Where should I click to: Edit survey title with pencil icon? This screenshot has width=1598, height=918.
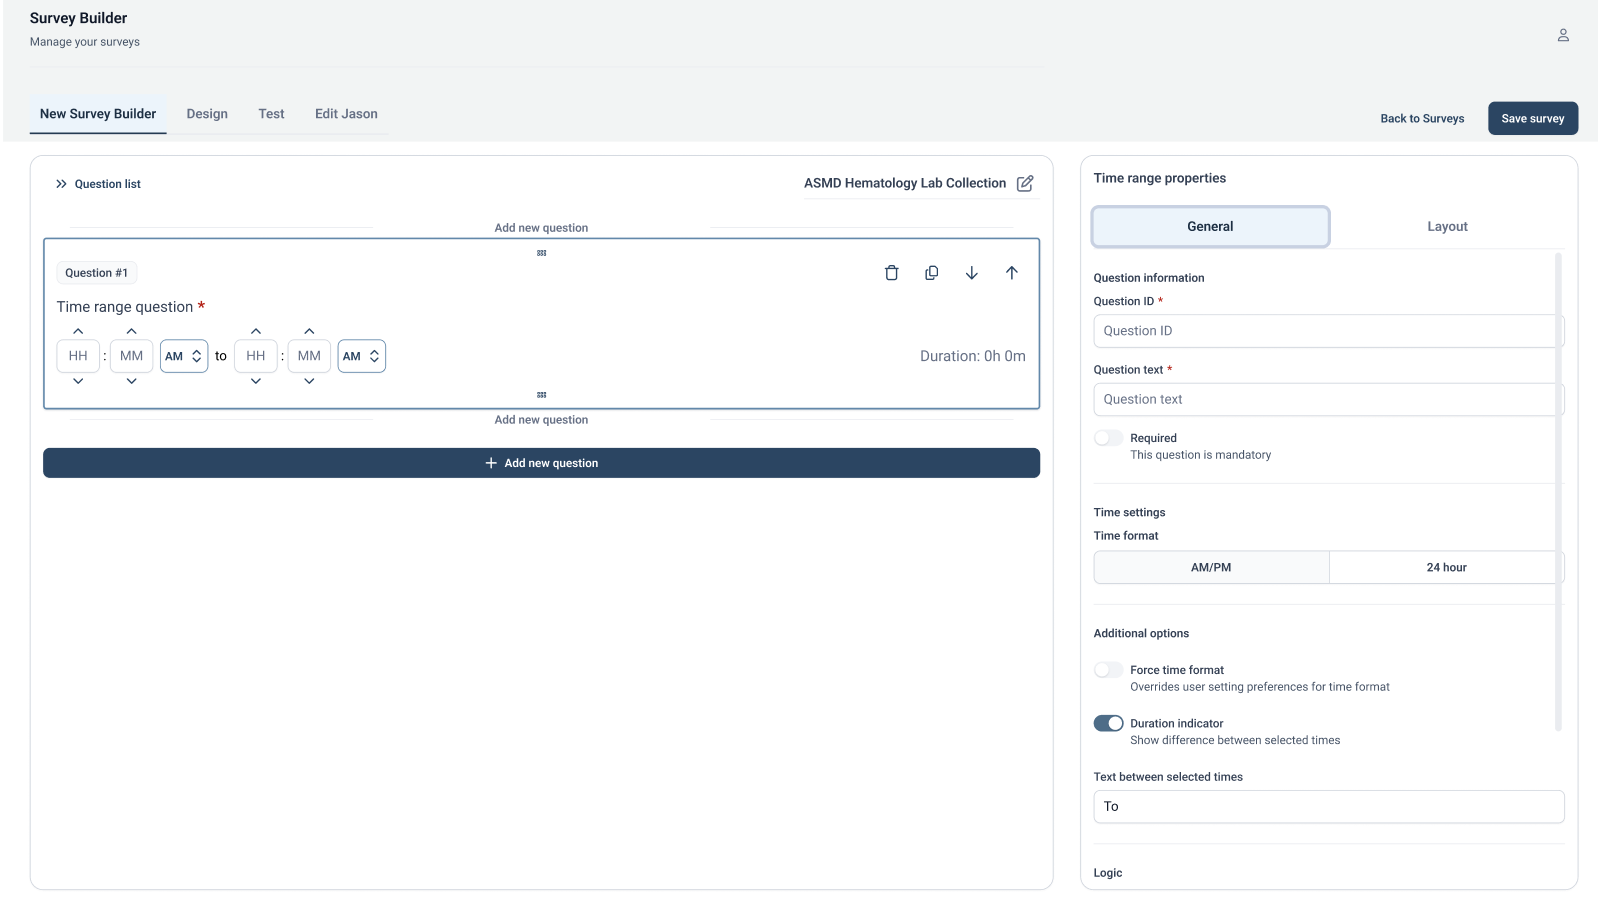click(1025, 183)
